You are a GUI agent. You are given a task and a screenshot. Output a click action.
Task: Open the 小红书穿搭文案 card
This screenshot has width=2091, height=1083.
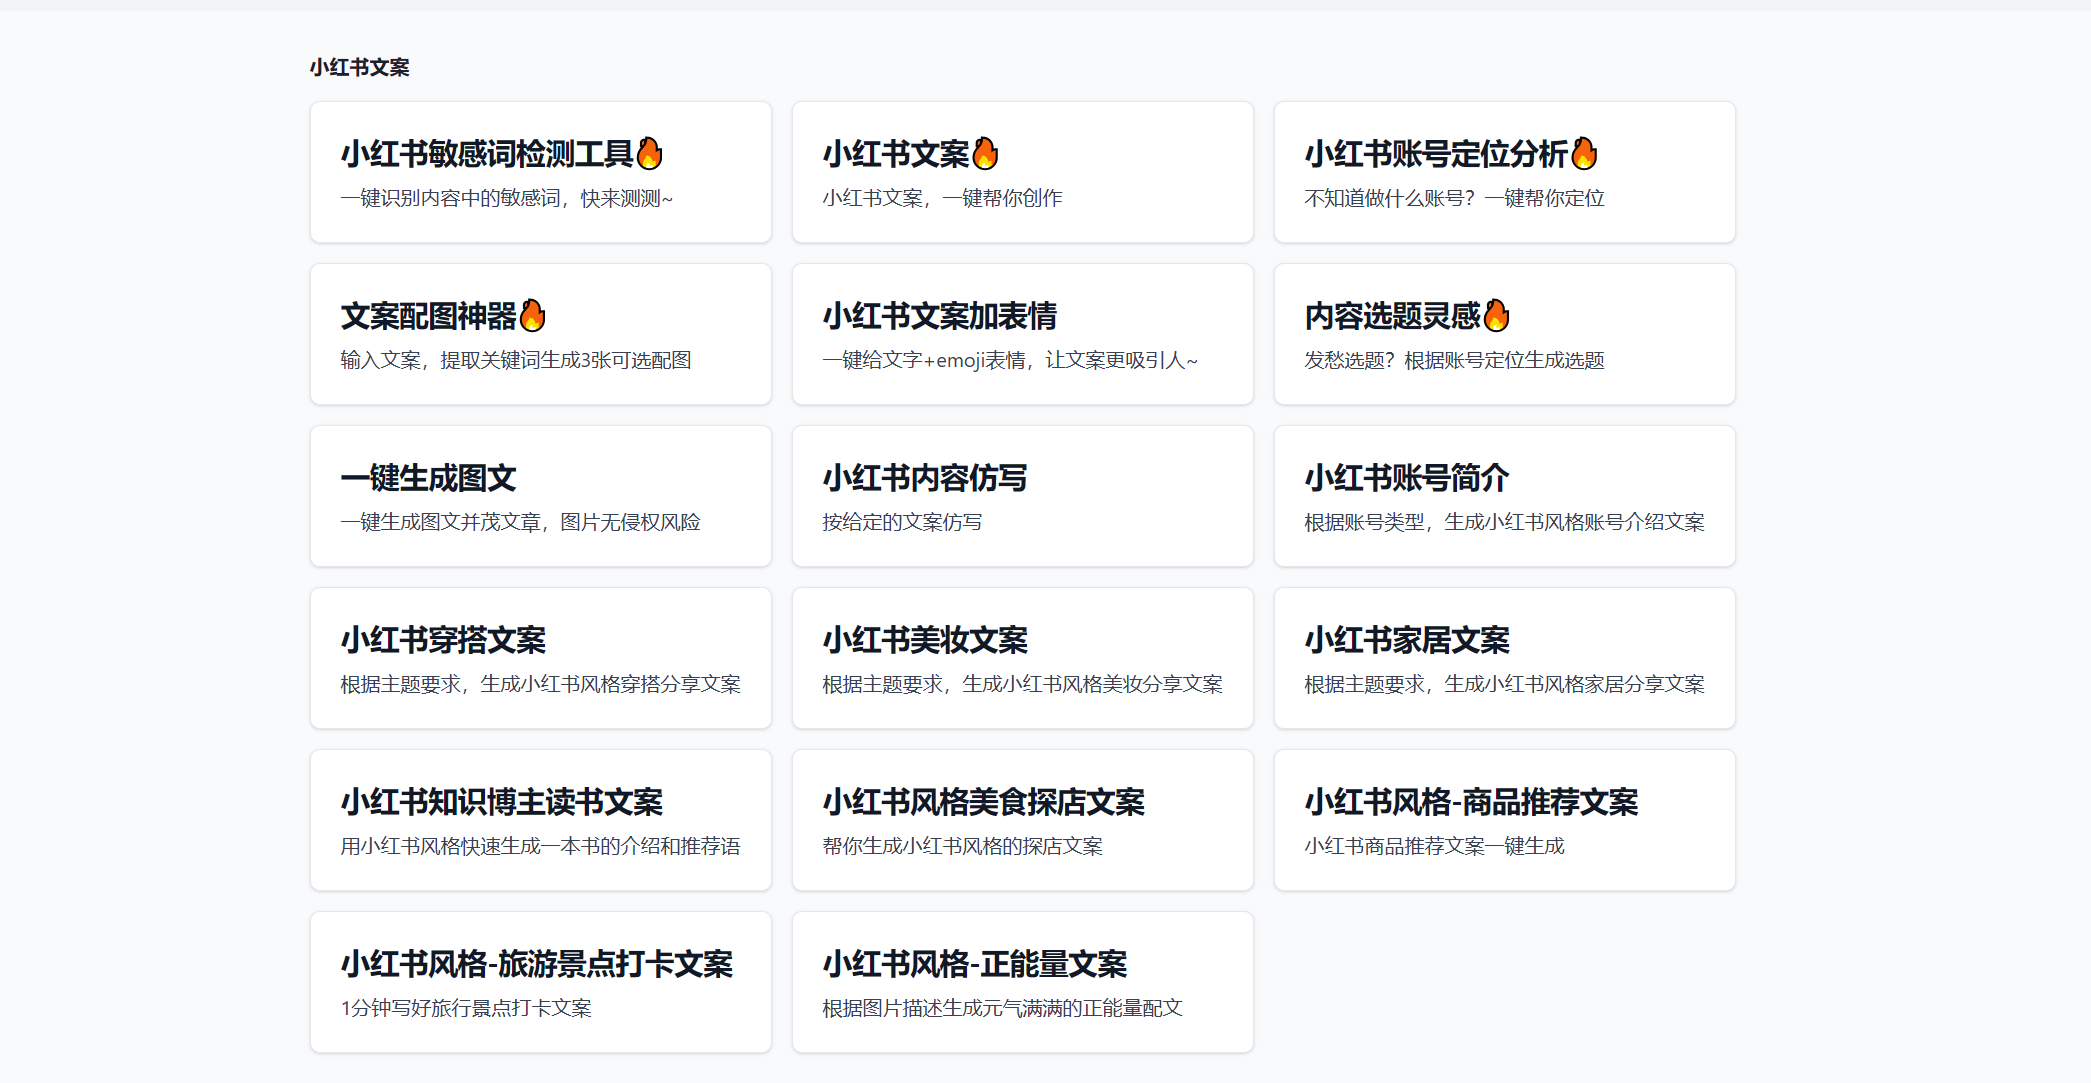click(540, 658)
